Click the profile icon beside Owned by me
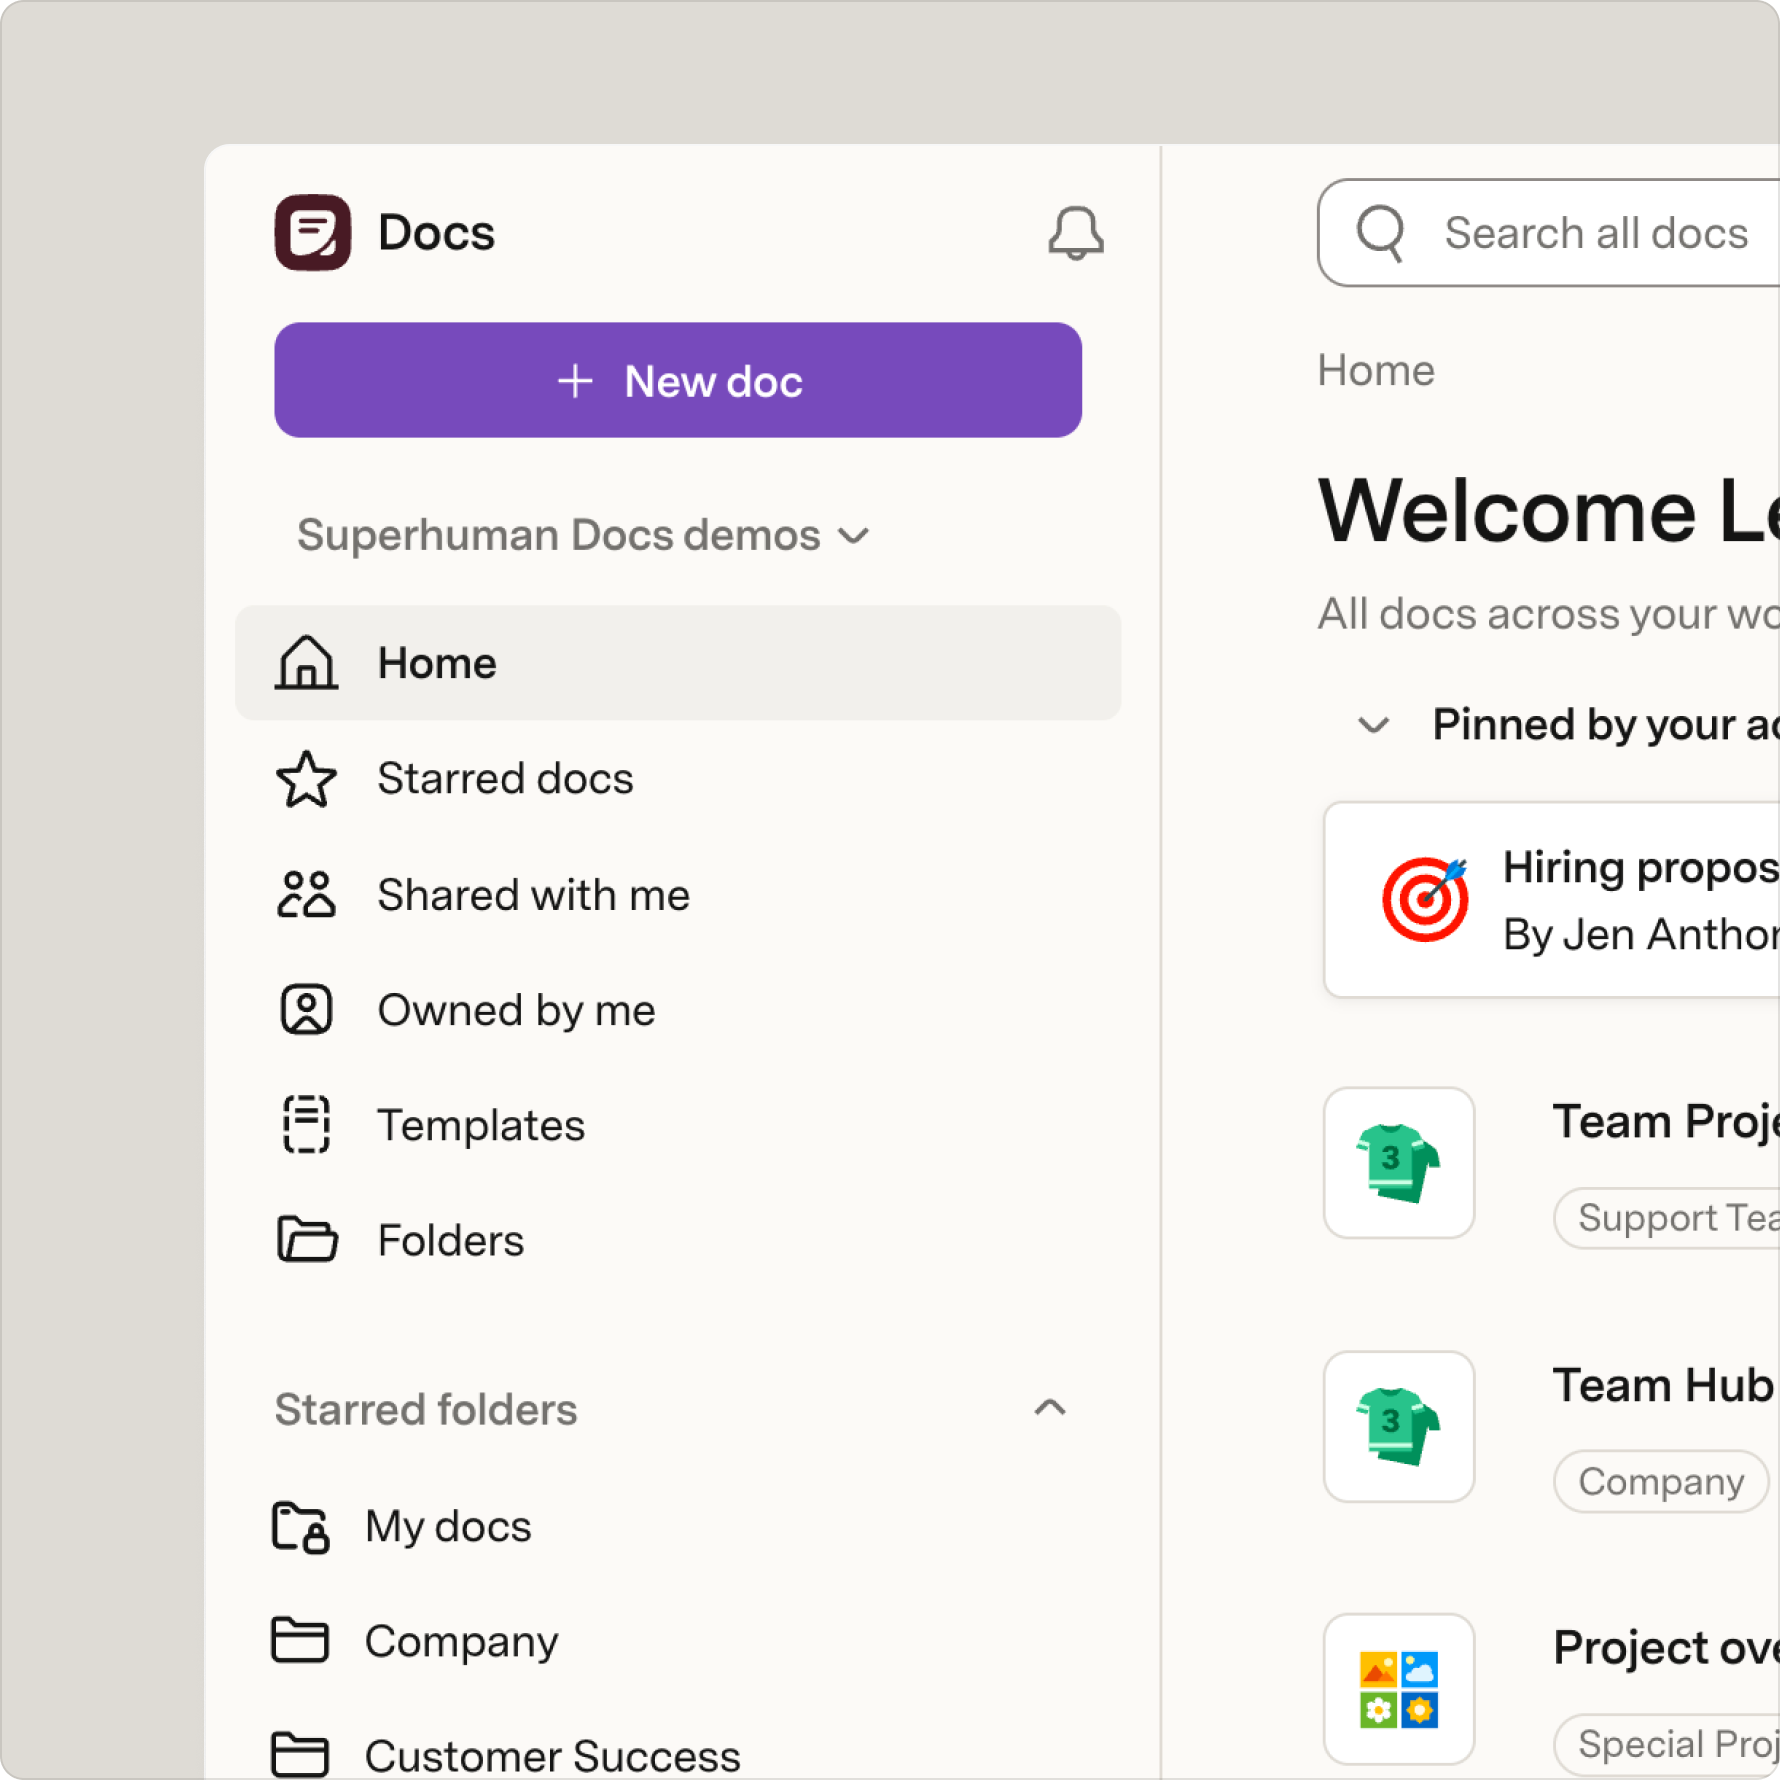The image size is (1780, 1780). click(306, 1009)
